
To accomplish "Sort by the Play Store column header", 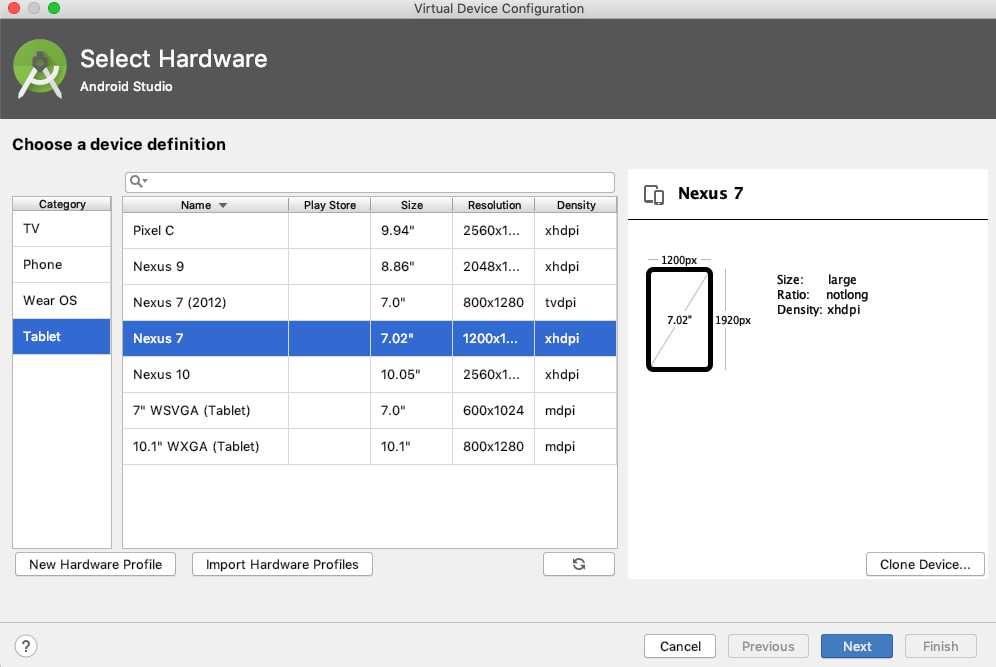I will 330,205.
